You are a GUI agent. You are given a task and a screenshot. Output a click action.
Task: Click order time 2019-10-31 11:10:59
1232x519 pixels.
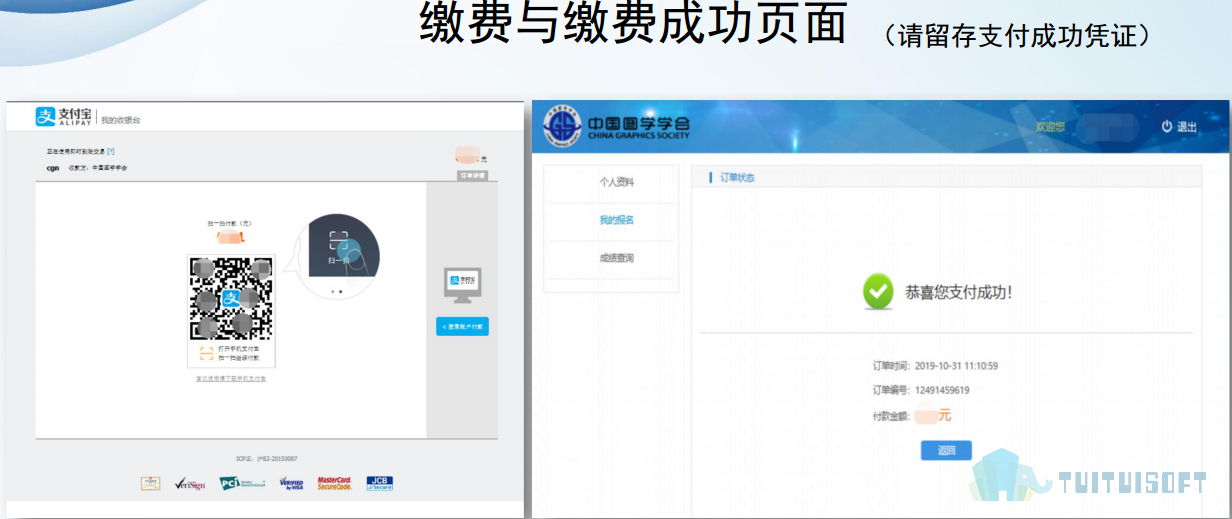pos(956,366)
